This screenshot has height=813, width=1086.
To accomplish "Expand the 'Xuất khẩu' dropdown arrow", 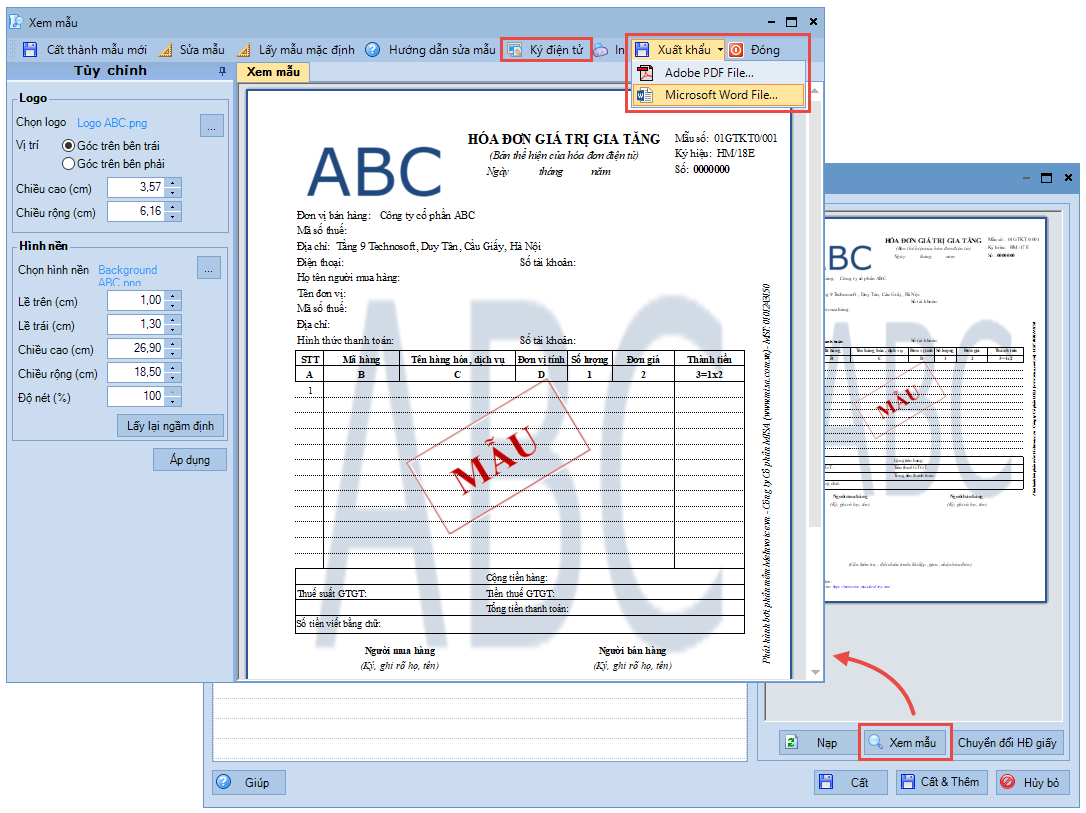I will [720, 50].
